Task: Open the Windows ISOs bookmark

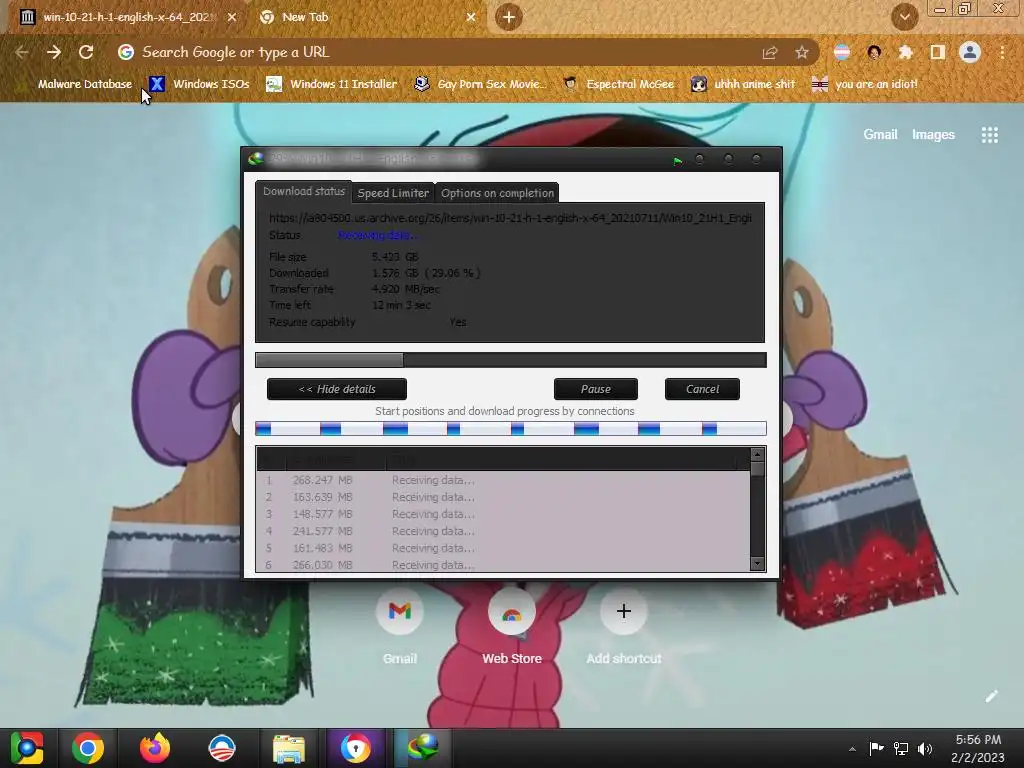Action: pyautogui.click(x=199, y=84)
